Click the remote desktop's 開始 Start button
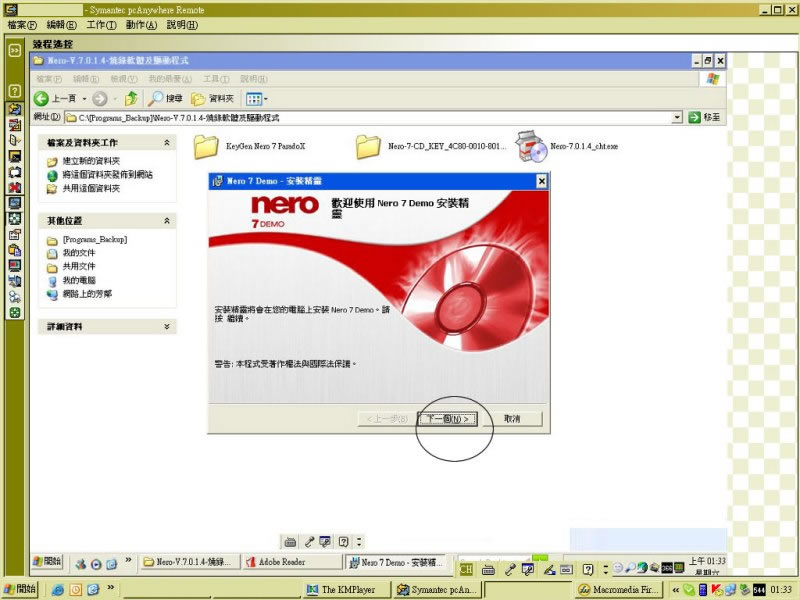The width and height of the screenshot is (800, 600). 47,561
